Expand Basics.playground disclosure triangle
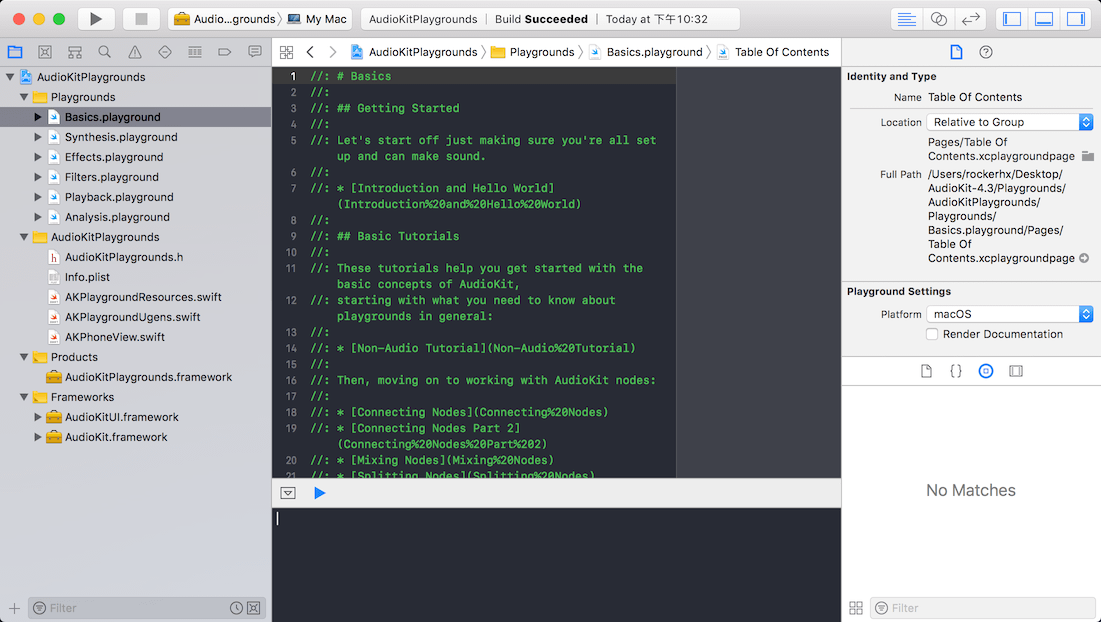 pyautogui.click(x=38, y=117)
